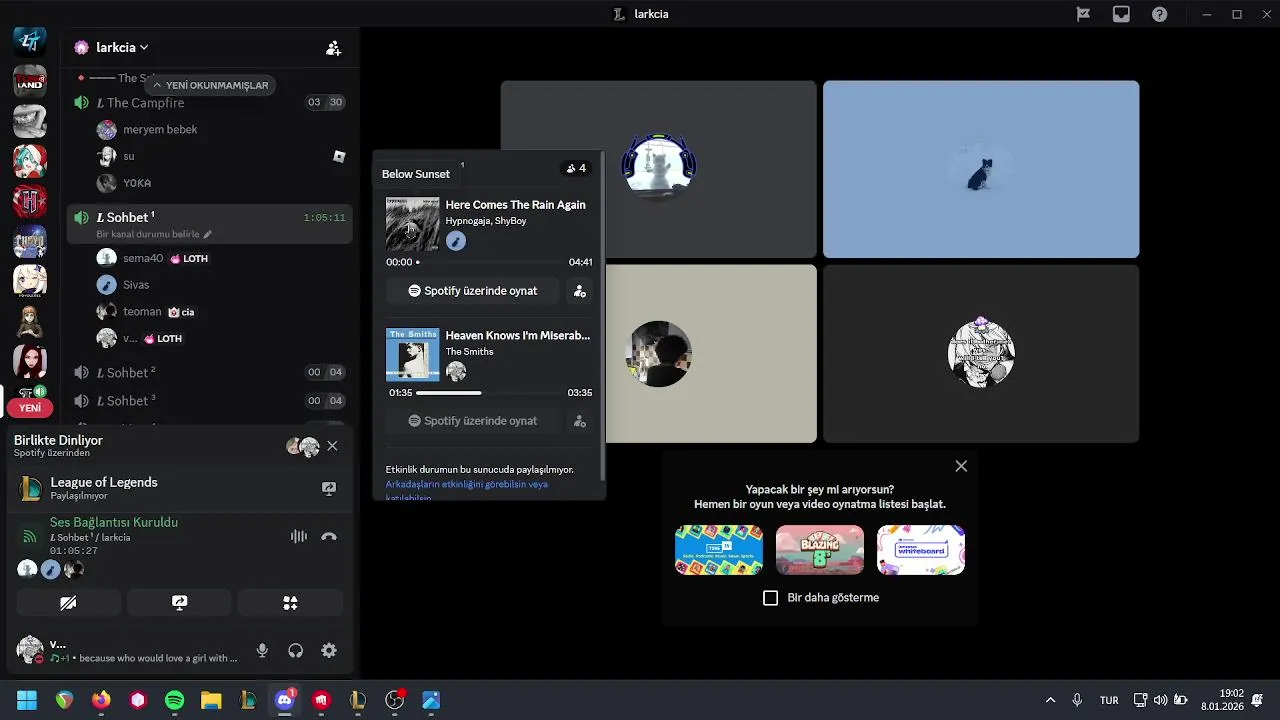This screenshot has width=1280, height=720.
Task: Open connection info green signal icon
Action: [30, 536]
